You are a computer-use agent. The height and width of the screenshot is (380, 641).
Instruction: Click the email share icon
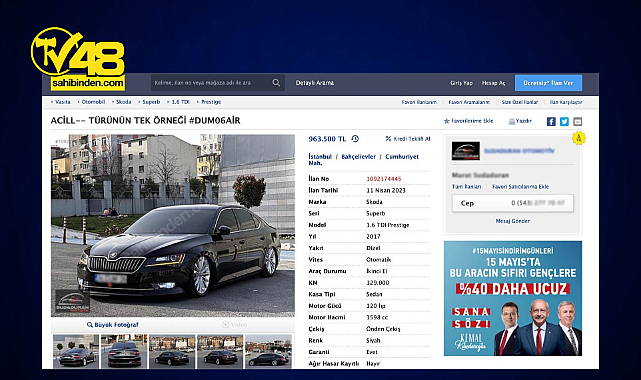coord(577,121)
